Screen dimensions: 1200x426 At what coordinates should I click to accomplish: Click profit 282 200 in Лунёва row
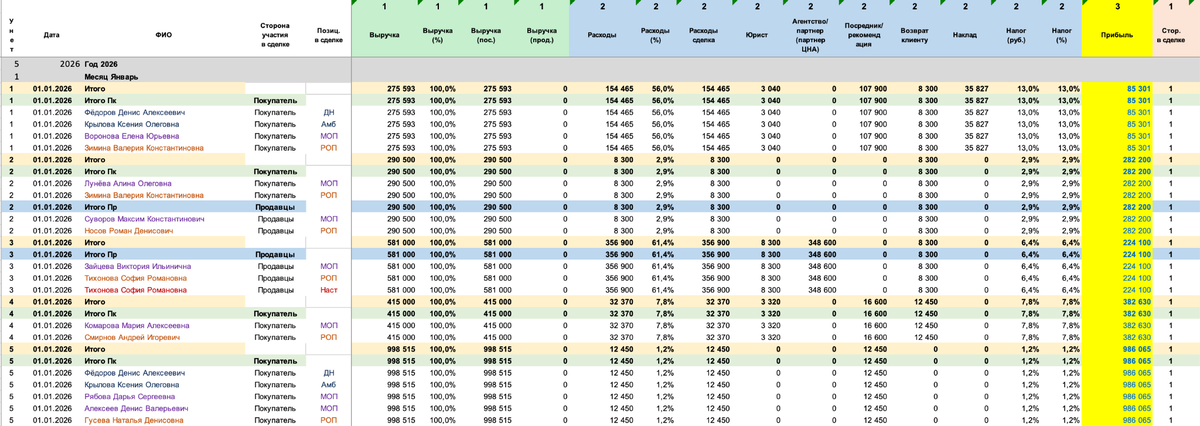click(1136, 183)
